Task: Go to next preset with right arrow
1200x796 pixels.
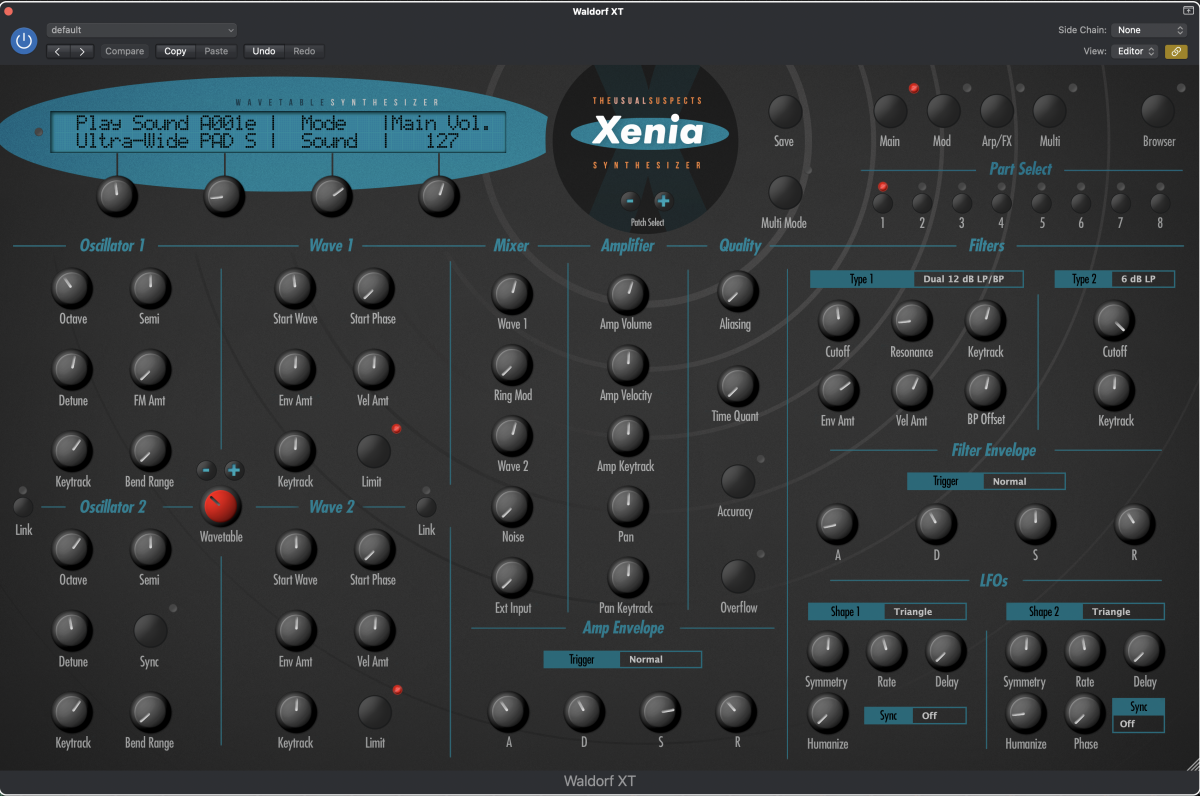Action: pyautogui.click(x=82, y=51)
